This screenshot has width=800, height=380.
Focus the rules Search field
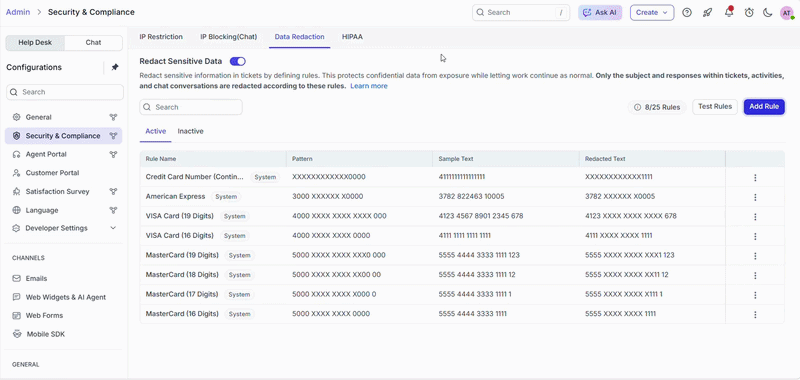click(191, 107)
